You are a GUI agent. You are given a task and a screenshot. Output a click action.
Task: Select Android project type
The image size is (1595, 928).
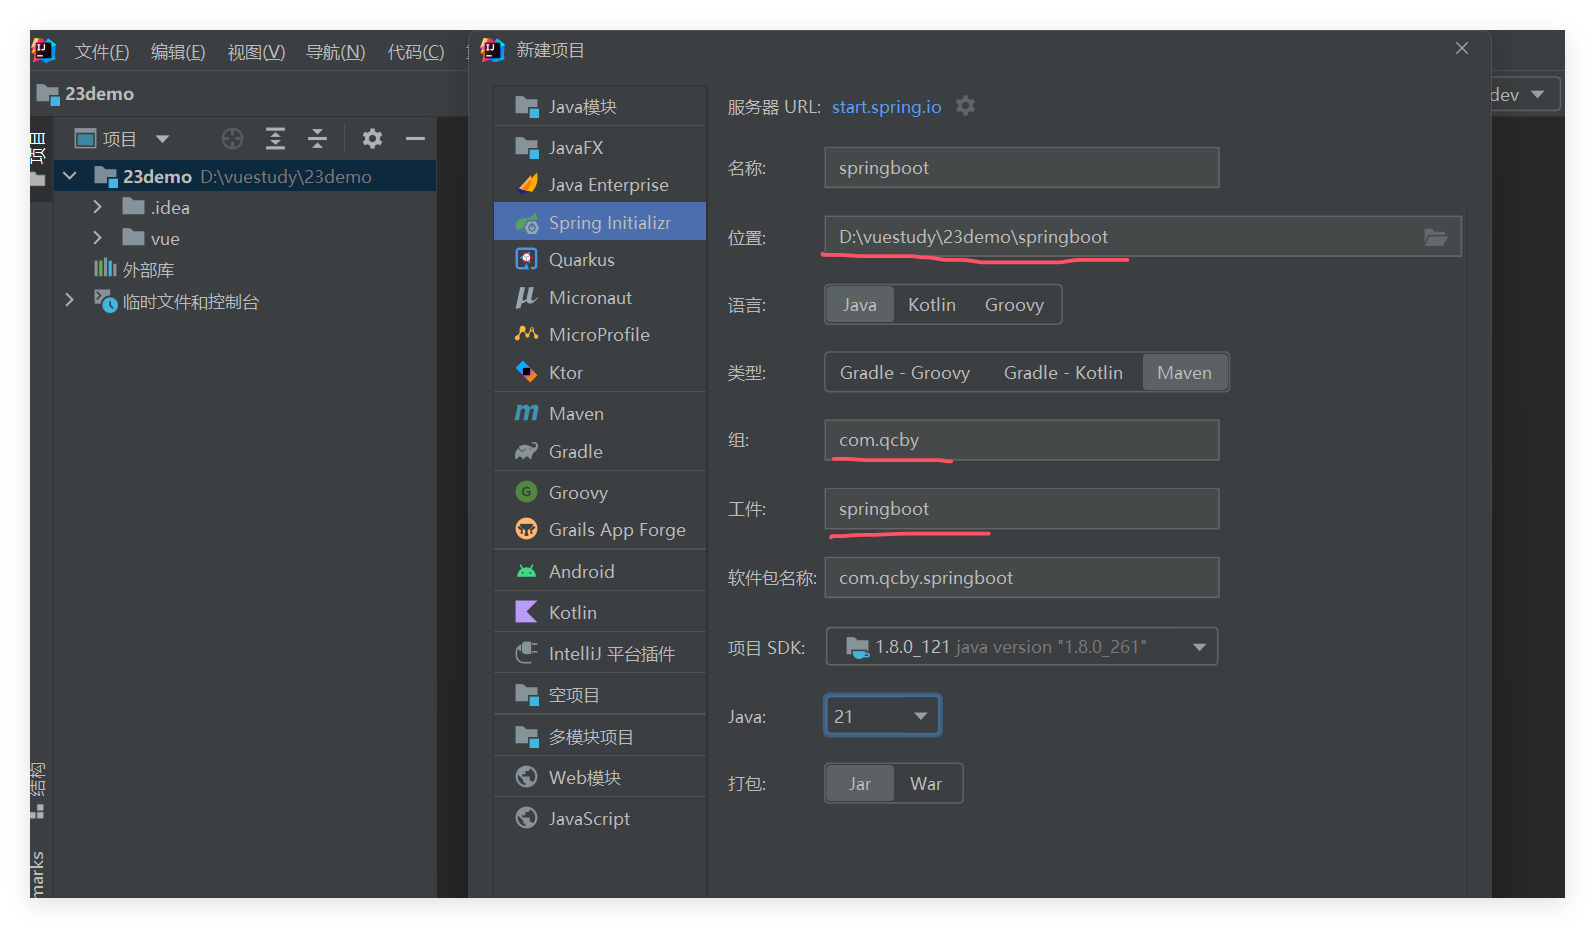pyautogui.click(x=600, y=571)
